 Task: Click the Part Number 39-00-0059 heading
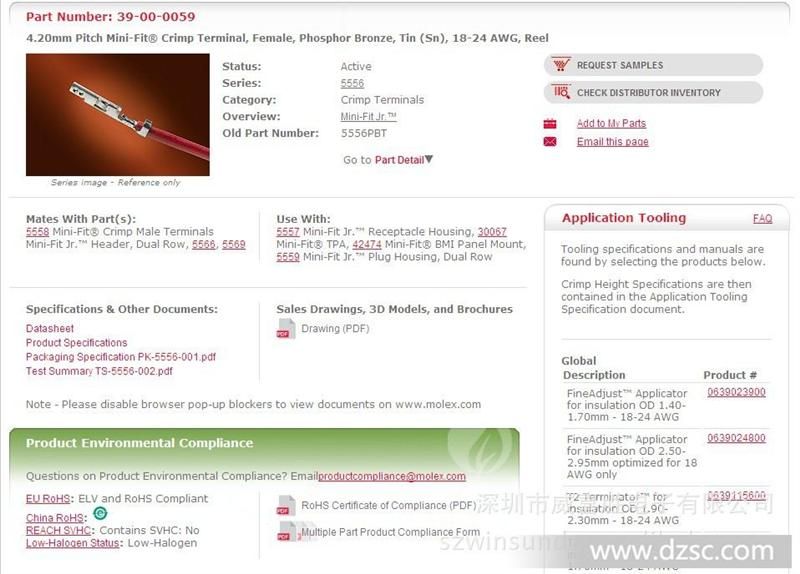[111, 17]
